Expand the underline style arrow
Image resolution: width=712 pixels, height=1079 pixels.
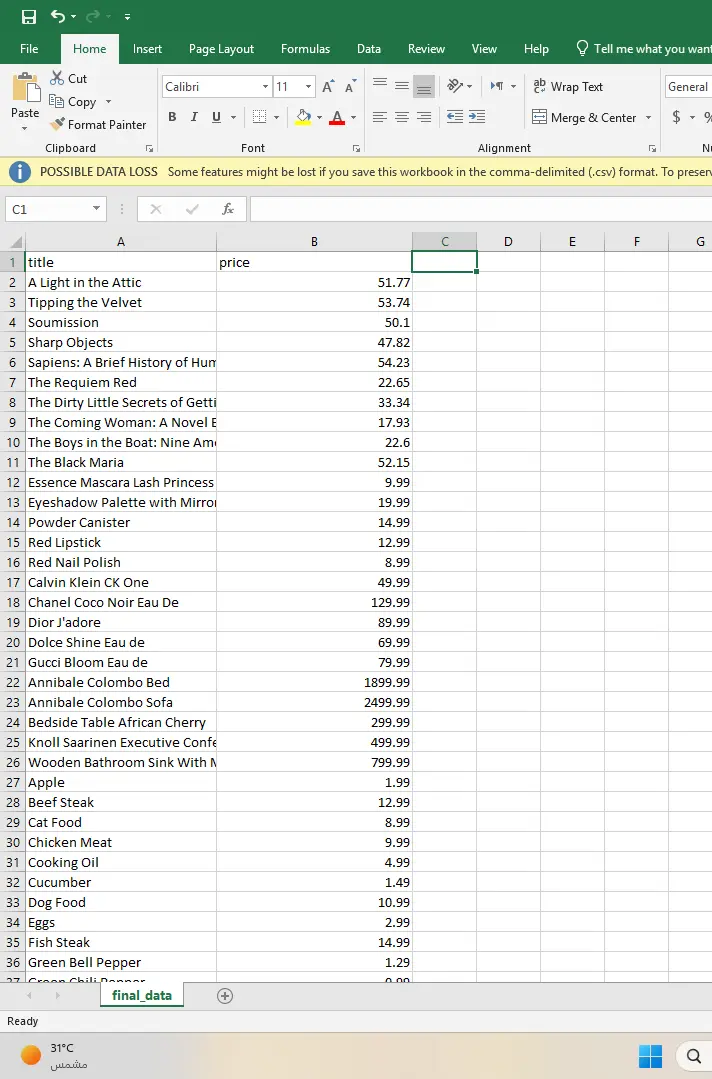click(x=233, y=118)
